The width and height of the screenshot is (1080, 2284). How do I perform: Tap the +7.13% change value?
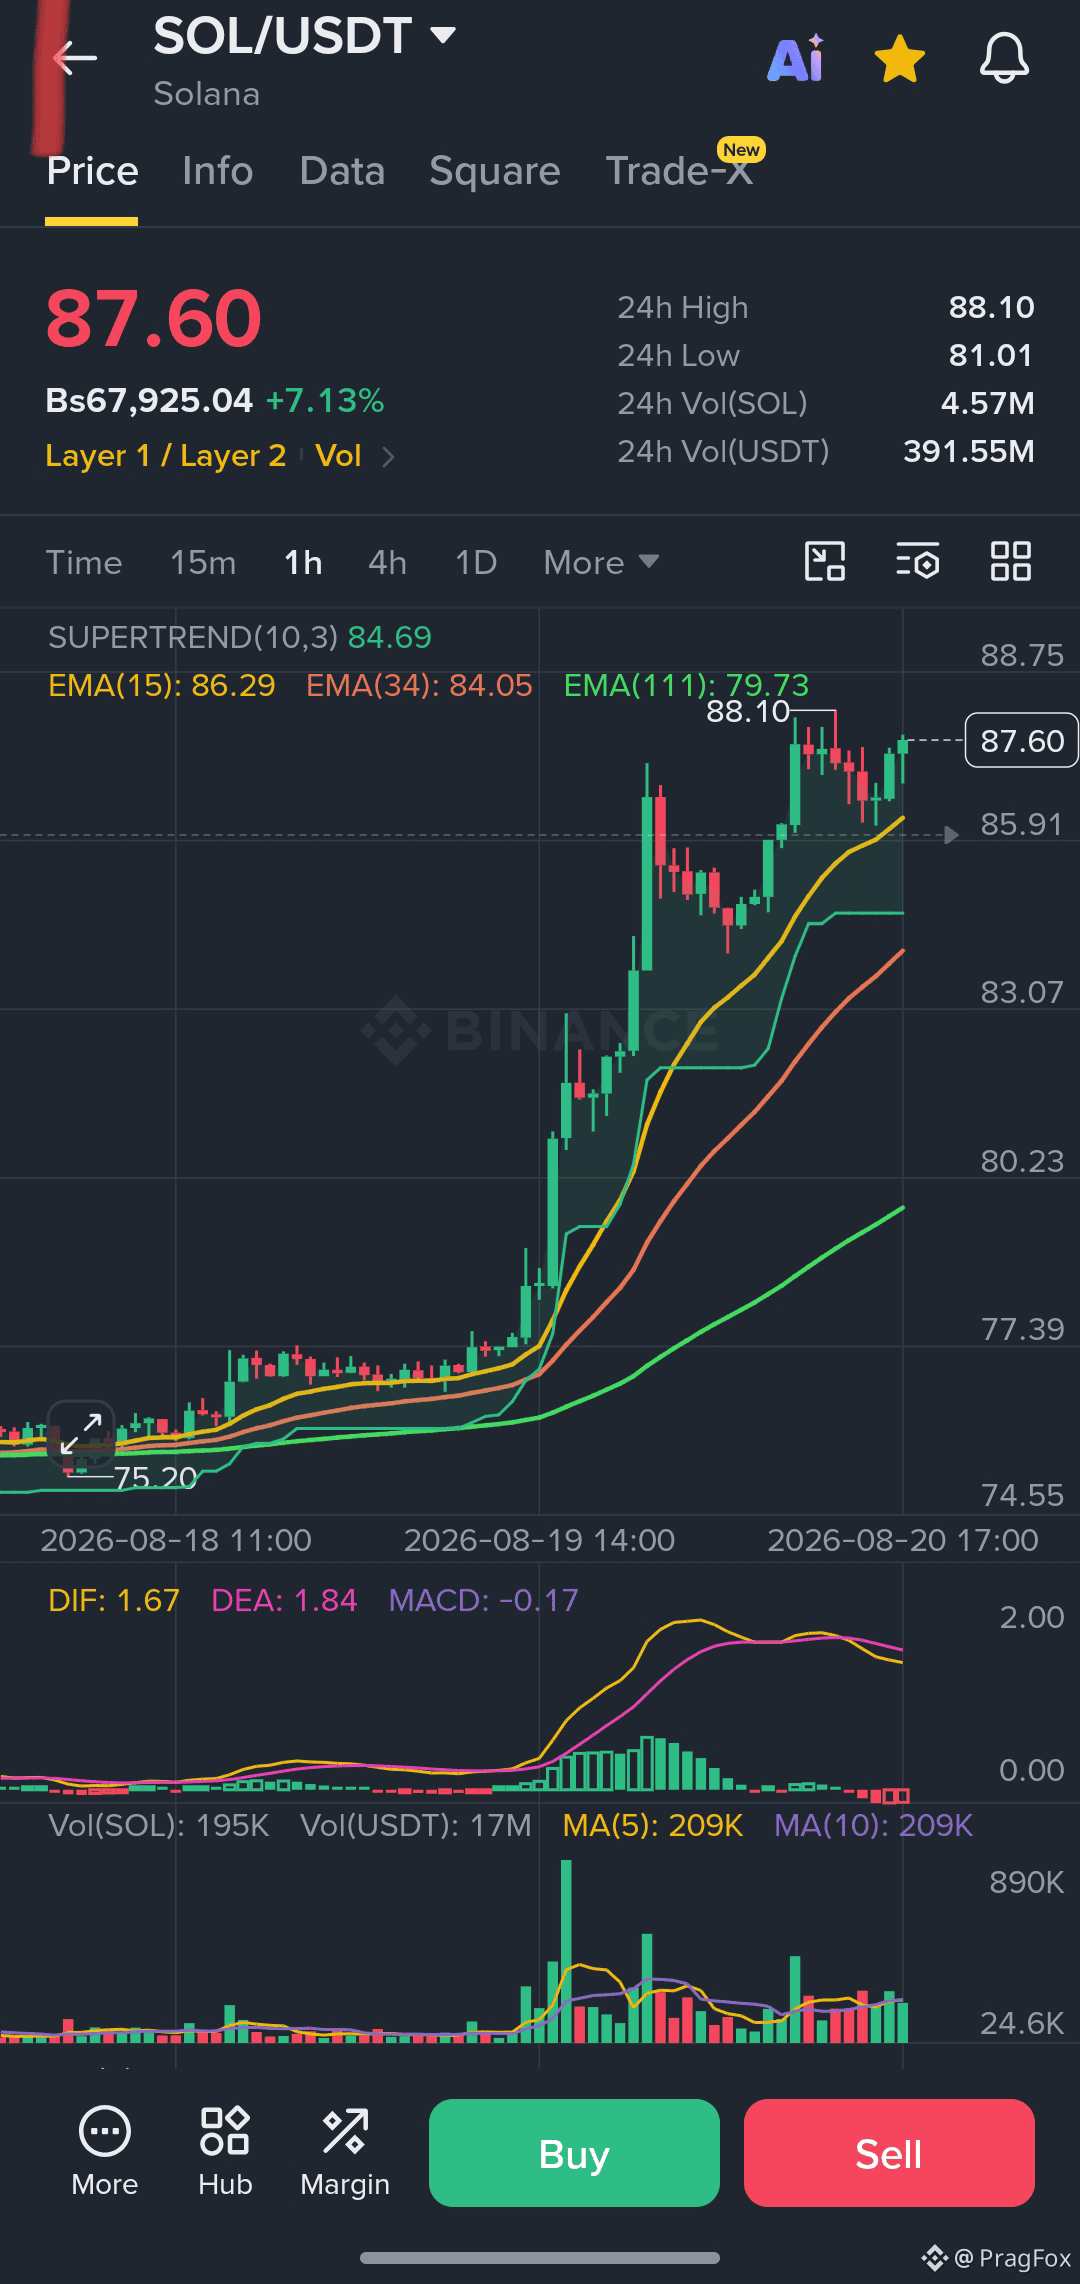325,401
